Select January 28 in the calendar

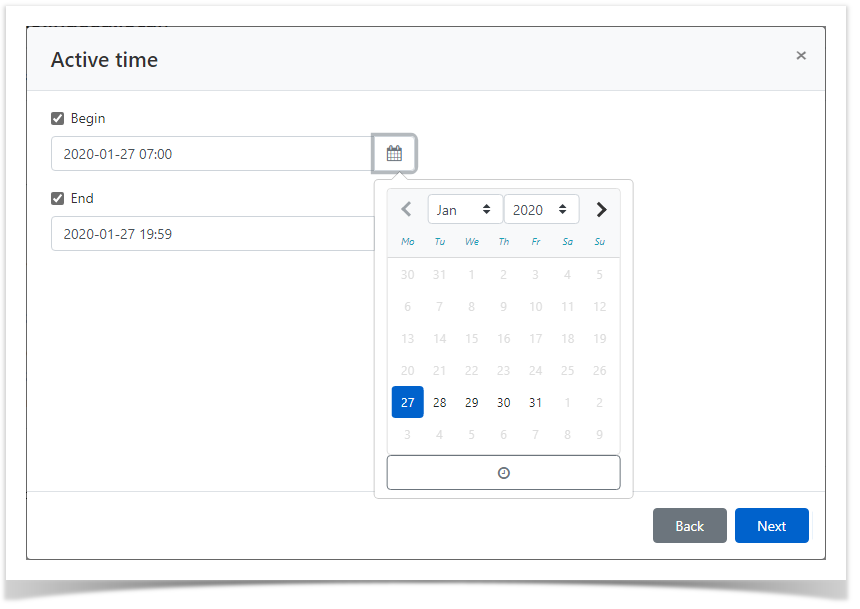click(x=439, y=402)
